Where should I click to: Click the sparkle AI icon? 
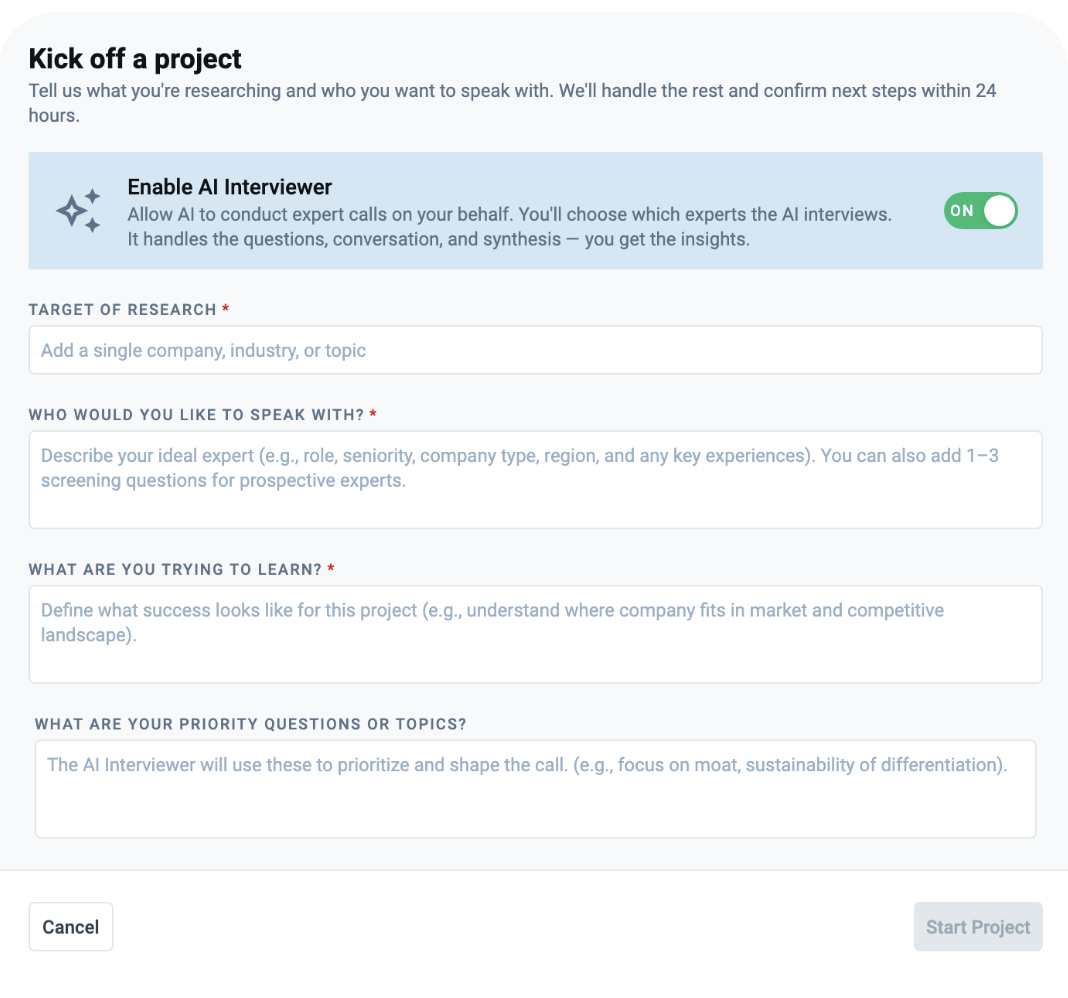pyautogui.click(x=78, y=211)
